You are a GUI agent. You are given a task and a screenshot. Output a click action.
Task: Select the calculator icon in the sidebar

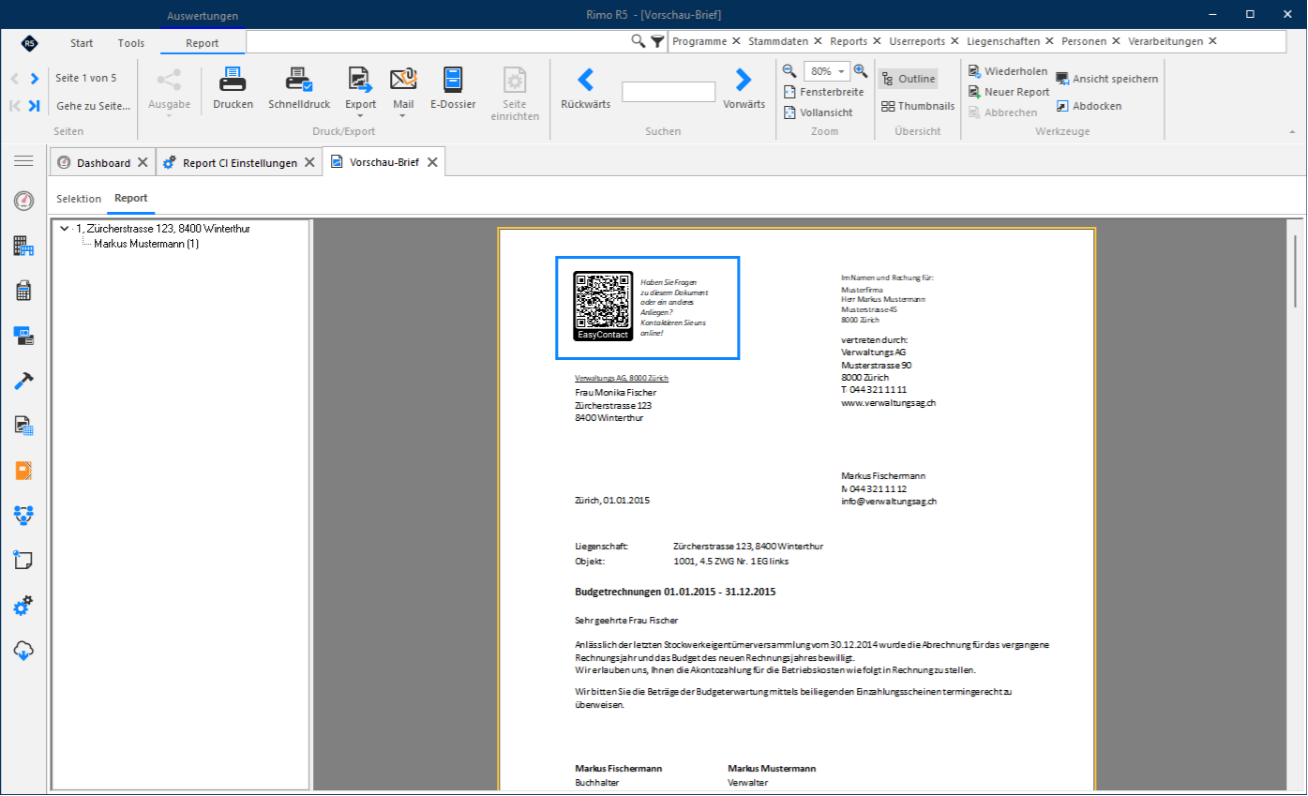24,291
